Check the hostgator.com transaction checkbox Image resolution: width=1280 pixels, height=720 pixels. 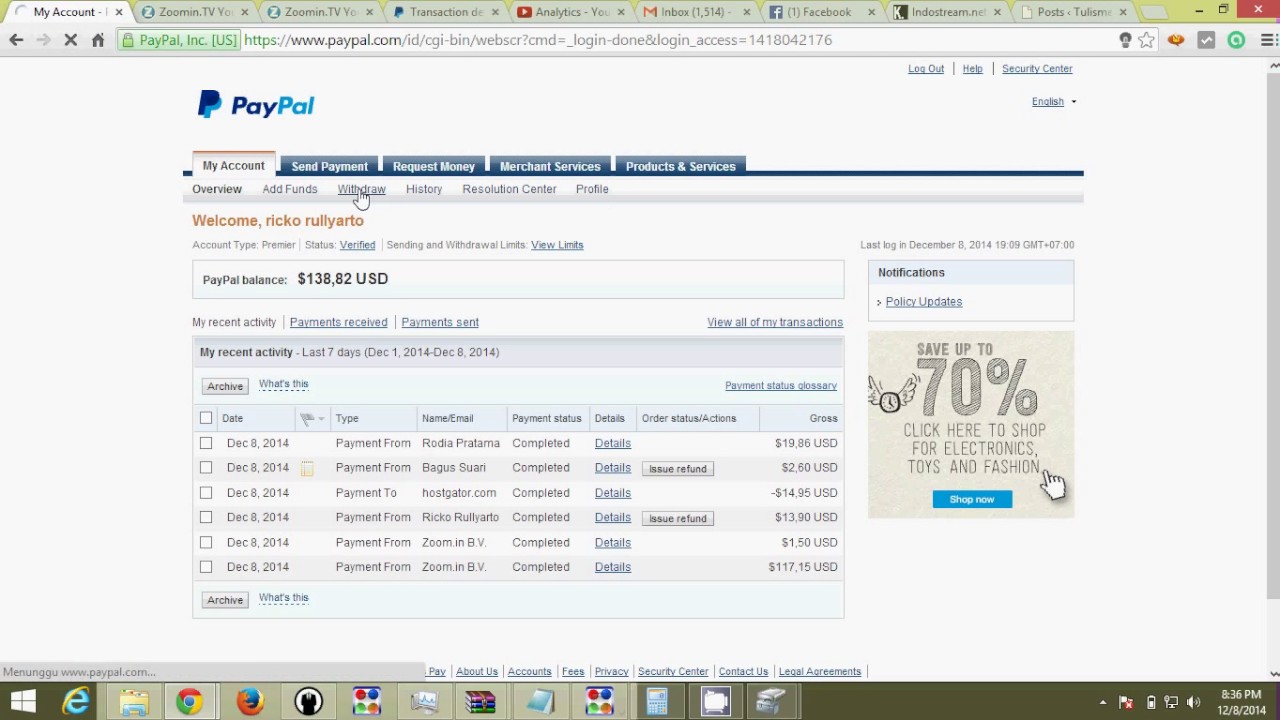[x=206, y=493]
